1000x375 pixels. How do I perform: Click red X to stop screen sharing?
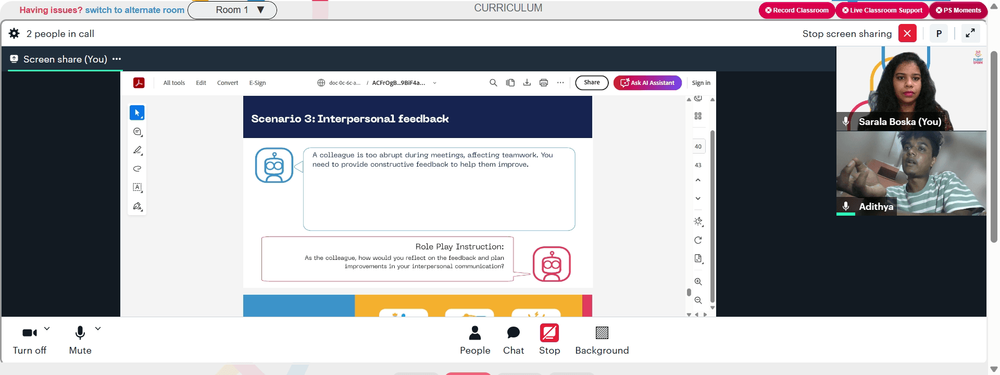(x=907, y=34)
